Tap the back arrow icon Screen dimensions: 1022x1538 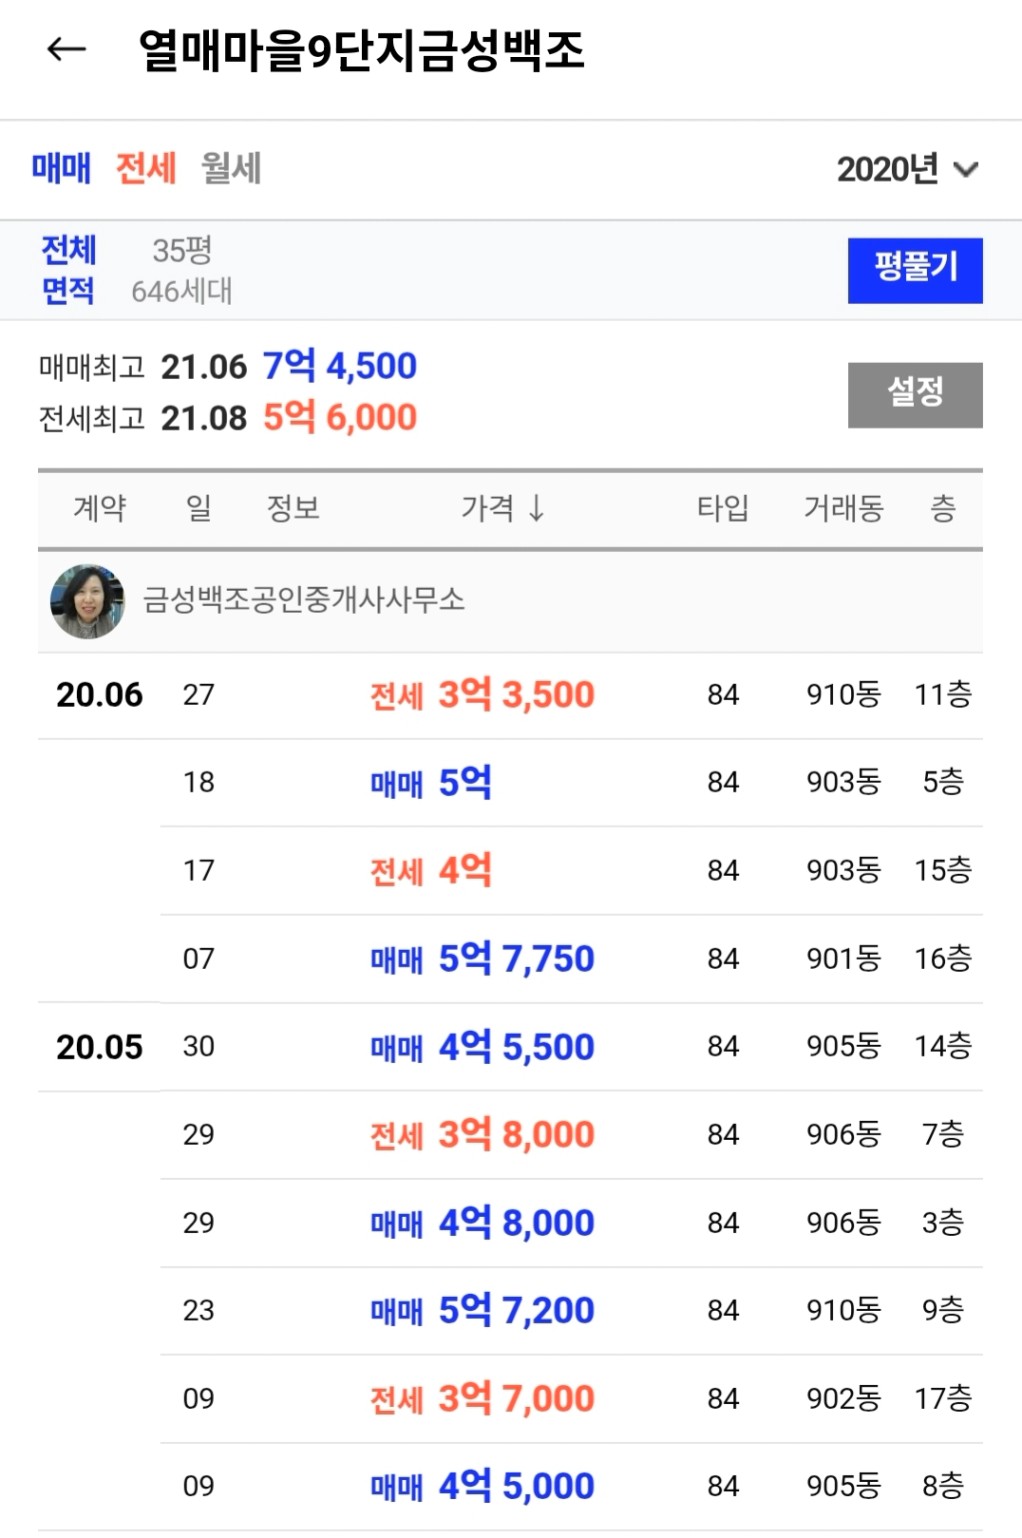point(66,49)
